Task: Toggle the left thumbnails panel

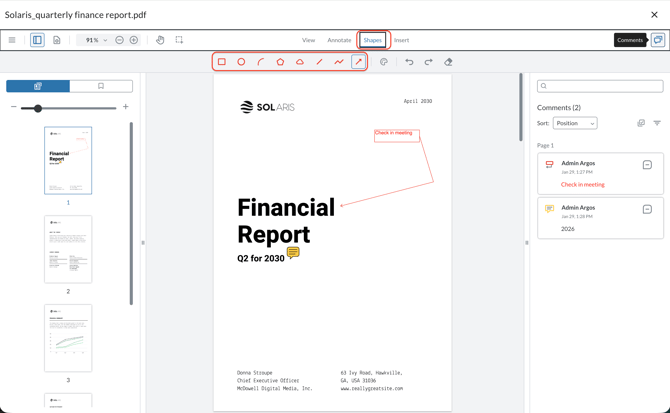Action: pyautogui.click(x=37, y=40)
